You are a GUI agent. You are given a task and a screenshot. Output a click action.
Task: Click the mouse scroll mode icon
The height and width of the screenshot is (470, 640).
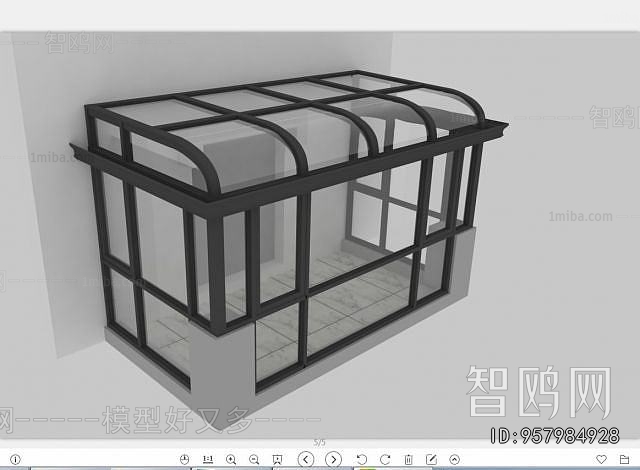pos(184,459)
